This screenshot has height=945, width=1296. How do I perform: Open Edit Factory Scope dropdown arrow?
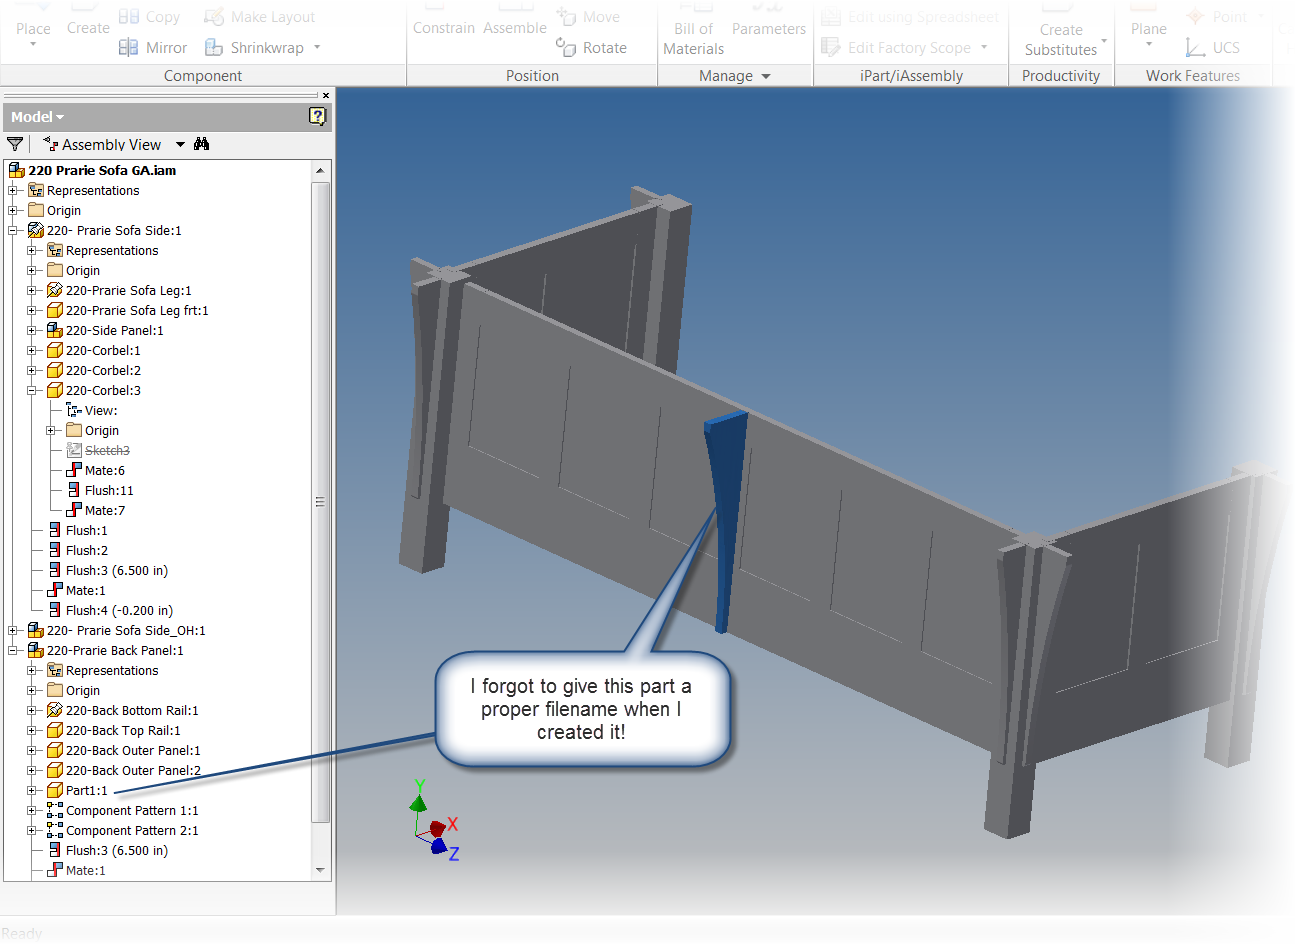[984, 47]
